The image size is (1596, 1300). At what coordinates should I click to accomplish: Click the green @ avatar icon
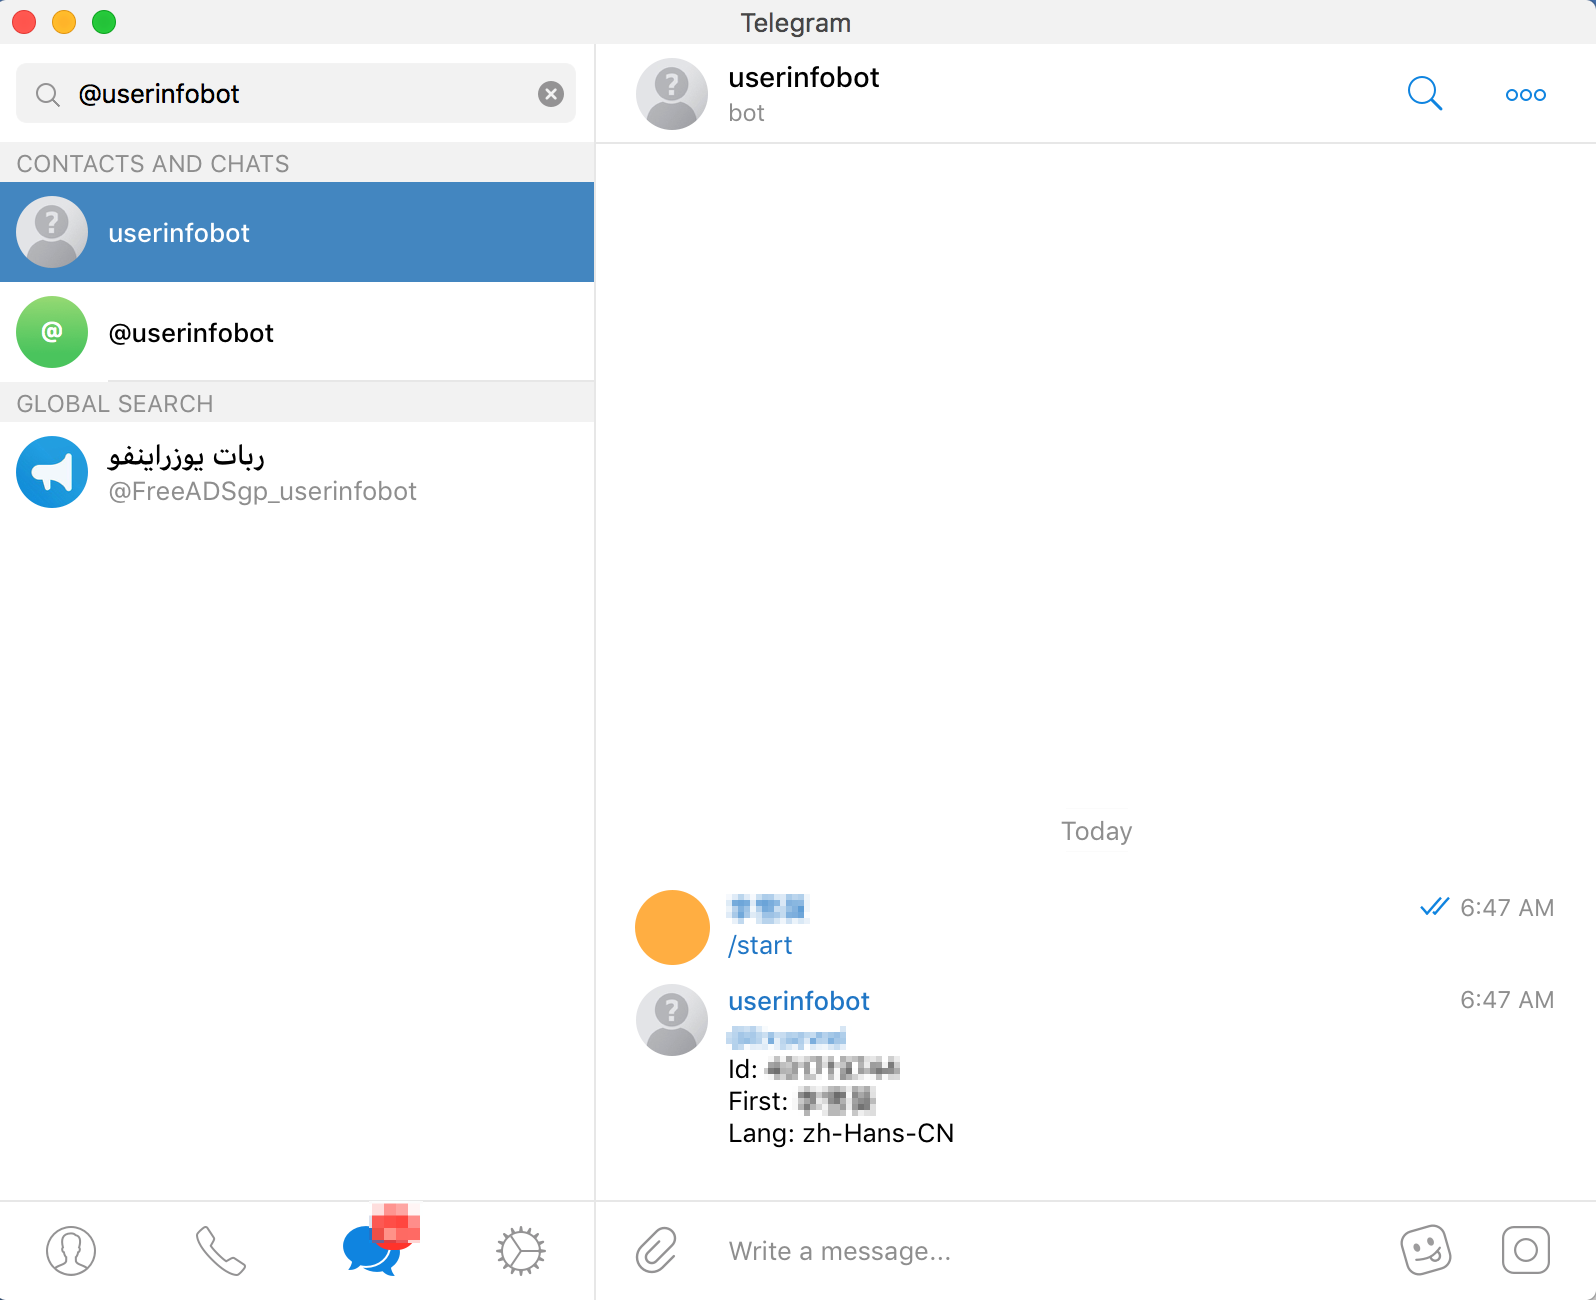point(52,332)
